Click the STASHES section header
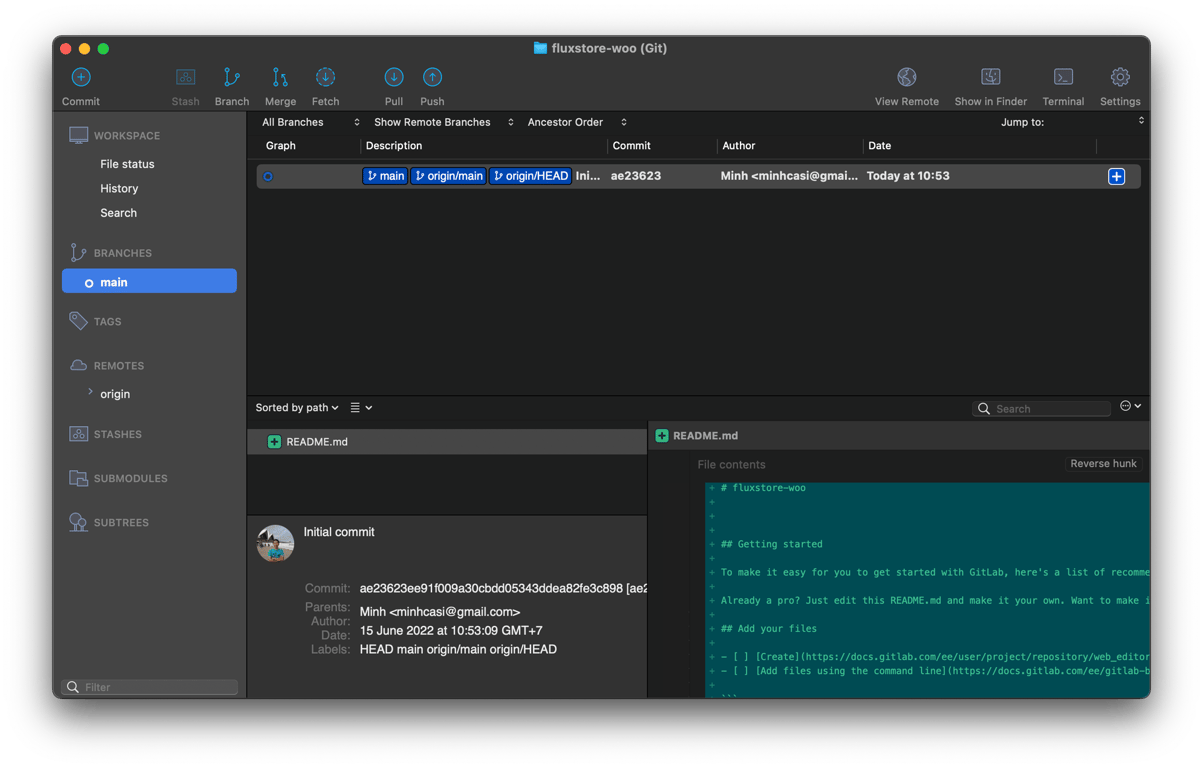This screenshot has width=1203, height=768. click(x=118, y=435)
